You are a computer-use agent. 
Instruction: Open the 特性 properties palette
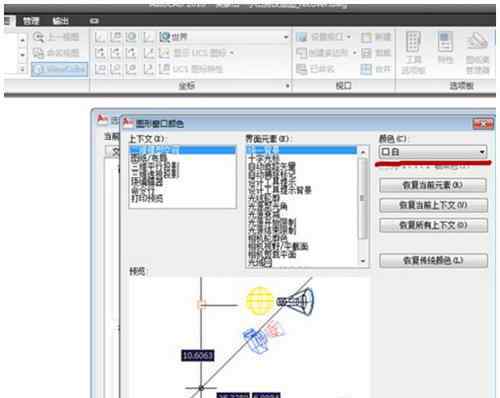(x=445, y=47)
